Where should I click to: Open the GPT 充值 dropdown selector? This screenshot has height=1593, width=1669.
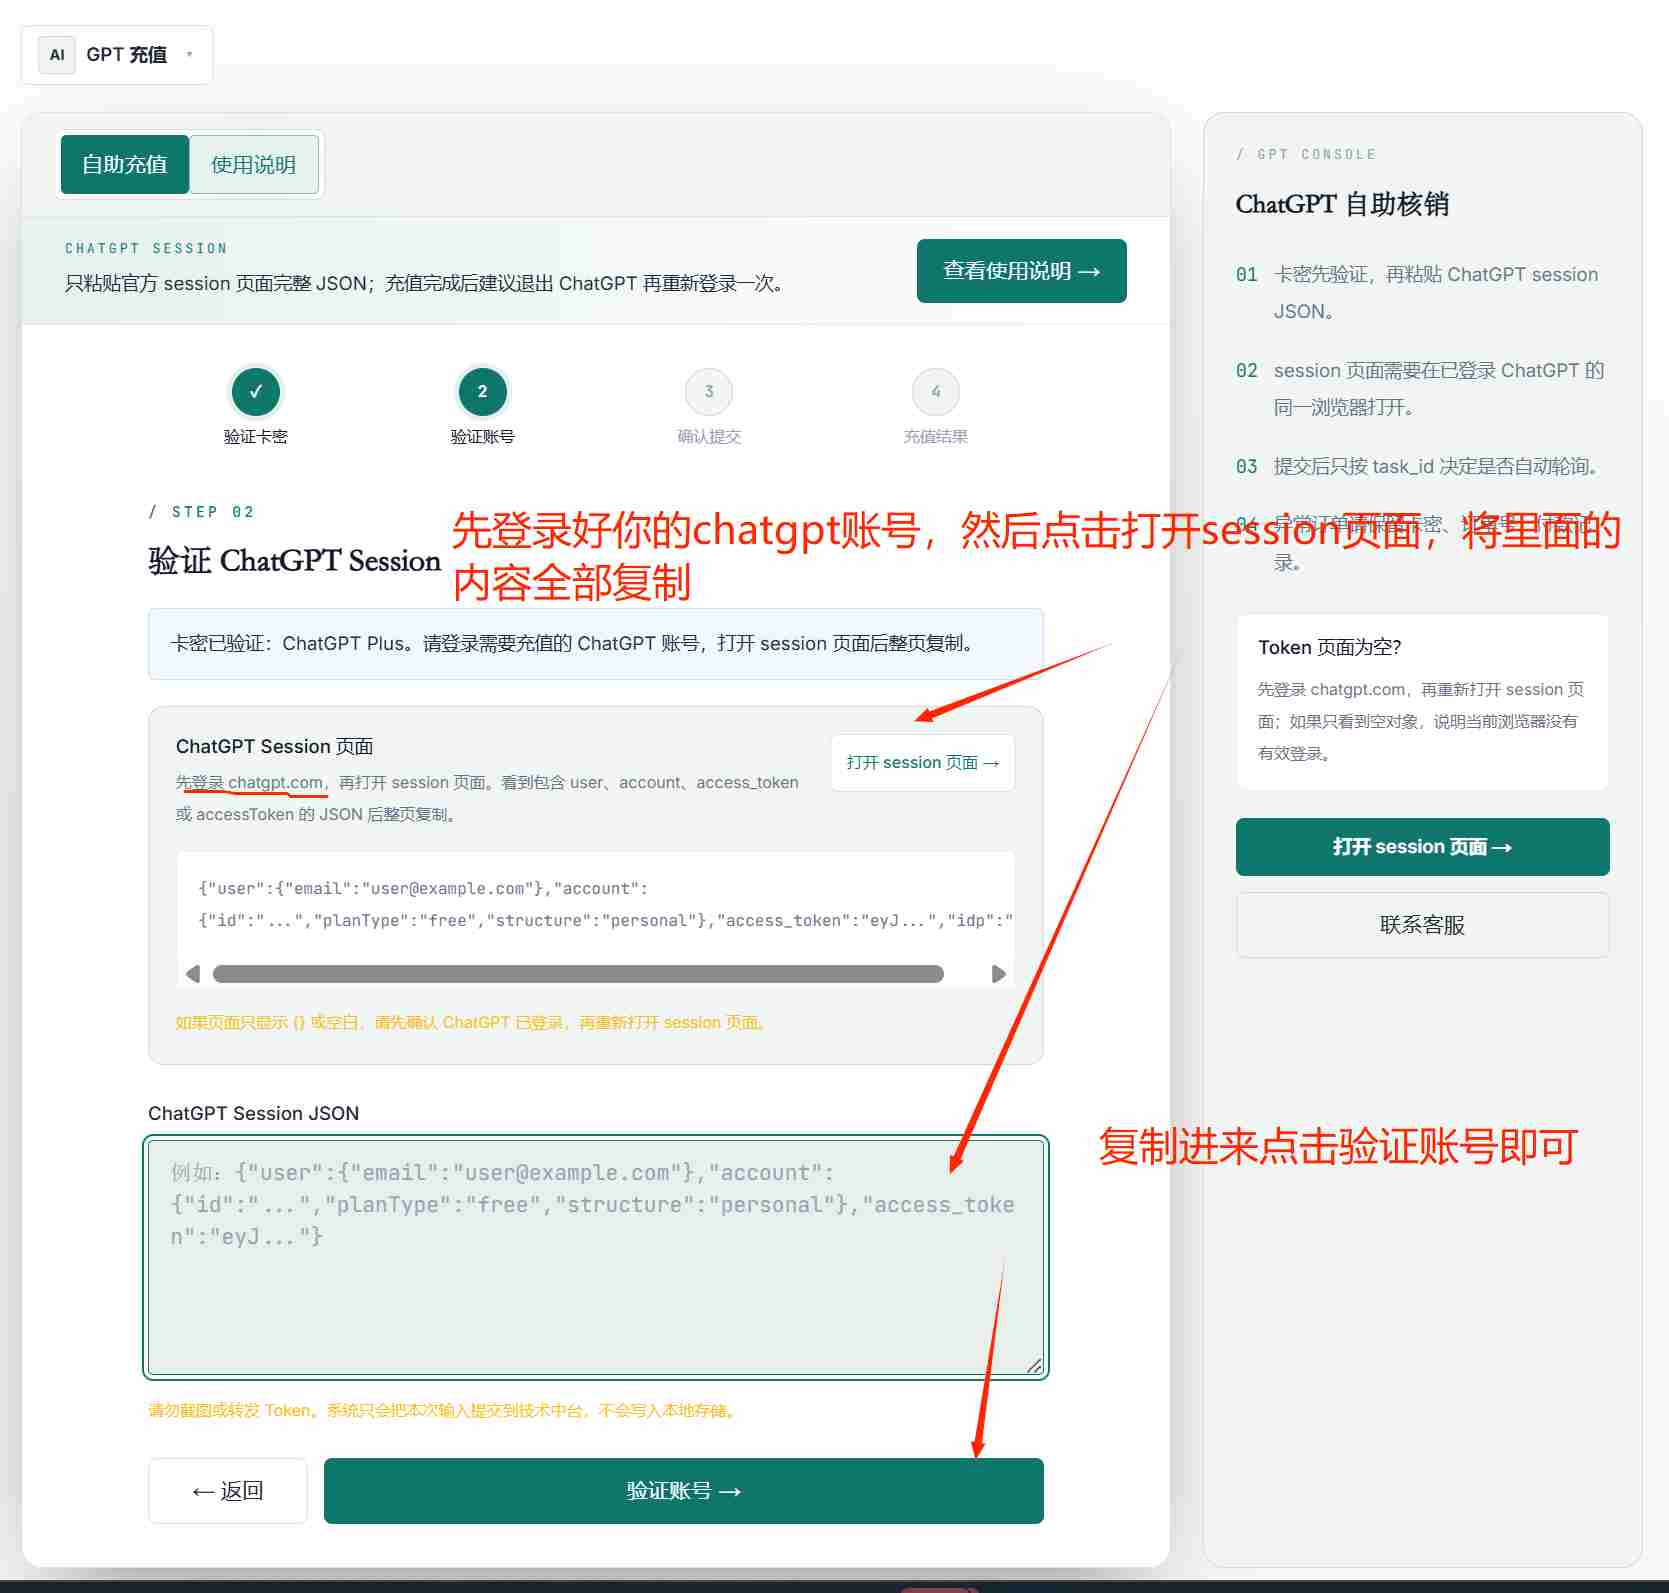(117, 55)
